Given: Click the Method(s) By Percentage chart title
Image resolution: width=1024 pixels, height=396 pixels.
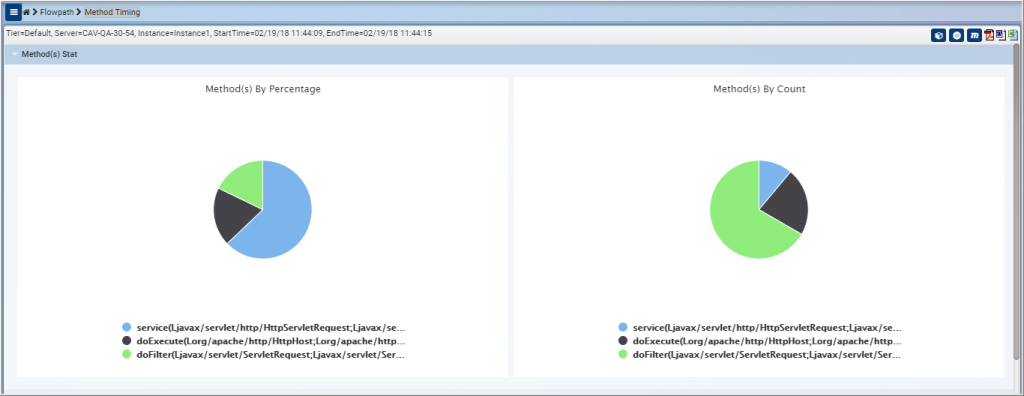Looking at the screenshot, I should 263,89.
